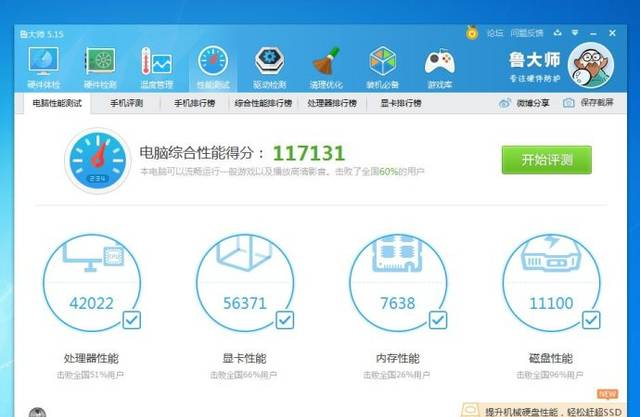Open 论坛 forum link
This screenshot has height=417, width=640.
point(495,33)
